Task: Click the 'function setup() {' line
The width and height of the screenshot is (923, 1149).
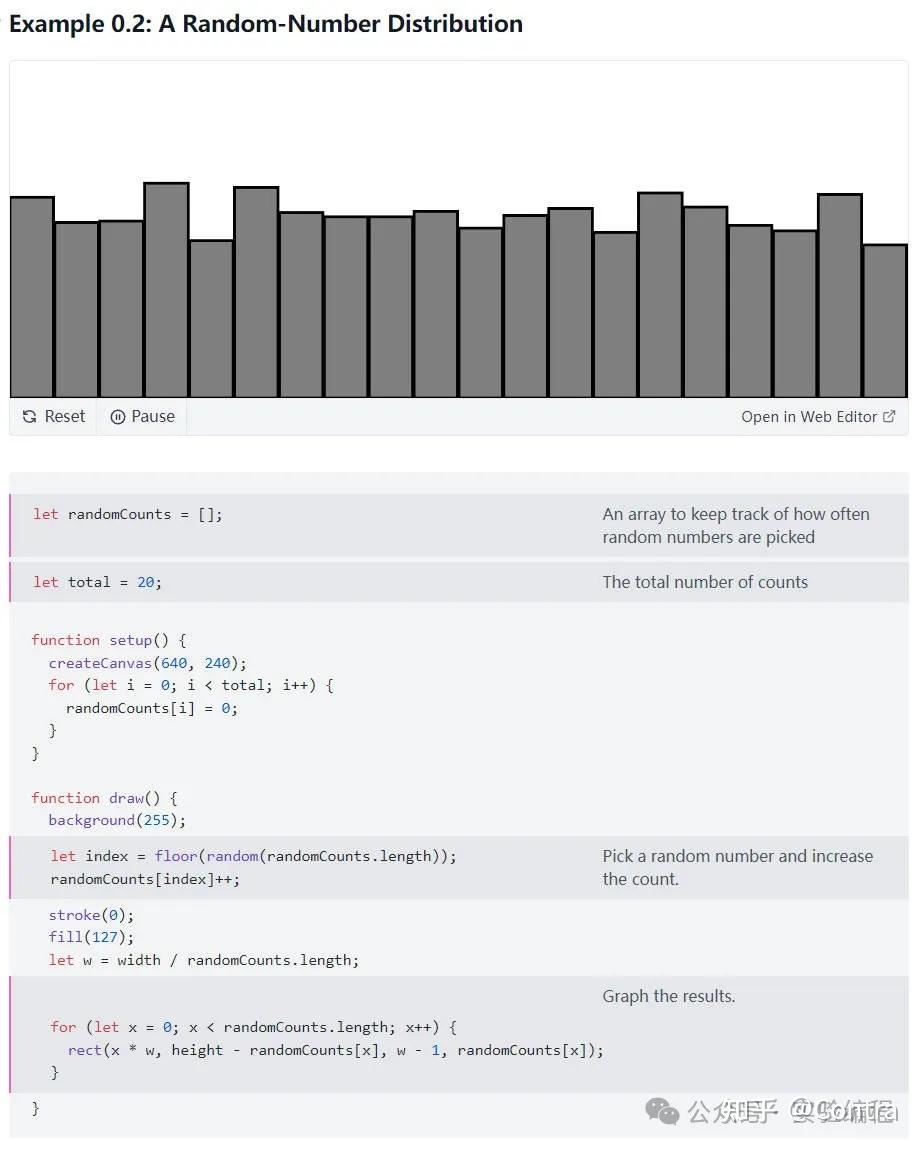Action: click(109, 640)
